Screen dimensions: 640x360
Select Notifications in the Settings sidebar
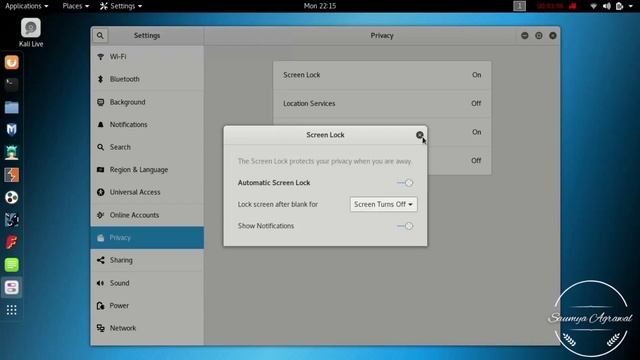click(147, 124)
